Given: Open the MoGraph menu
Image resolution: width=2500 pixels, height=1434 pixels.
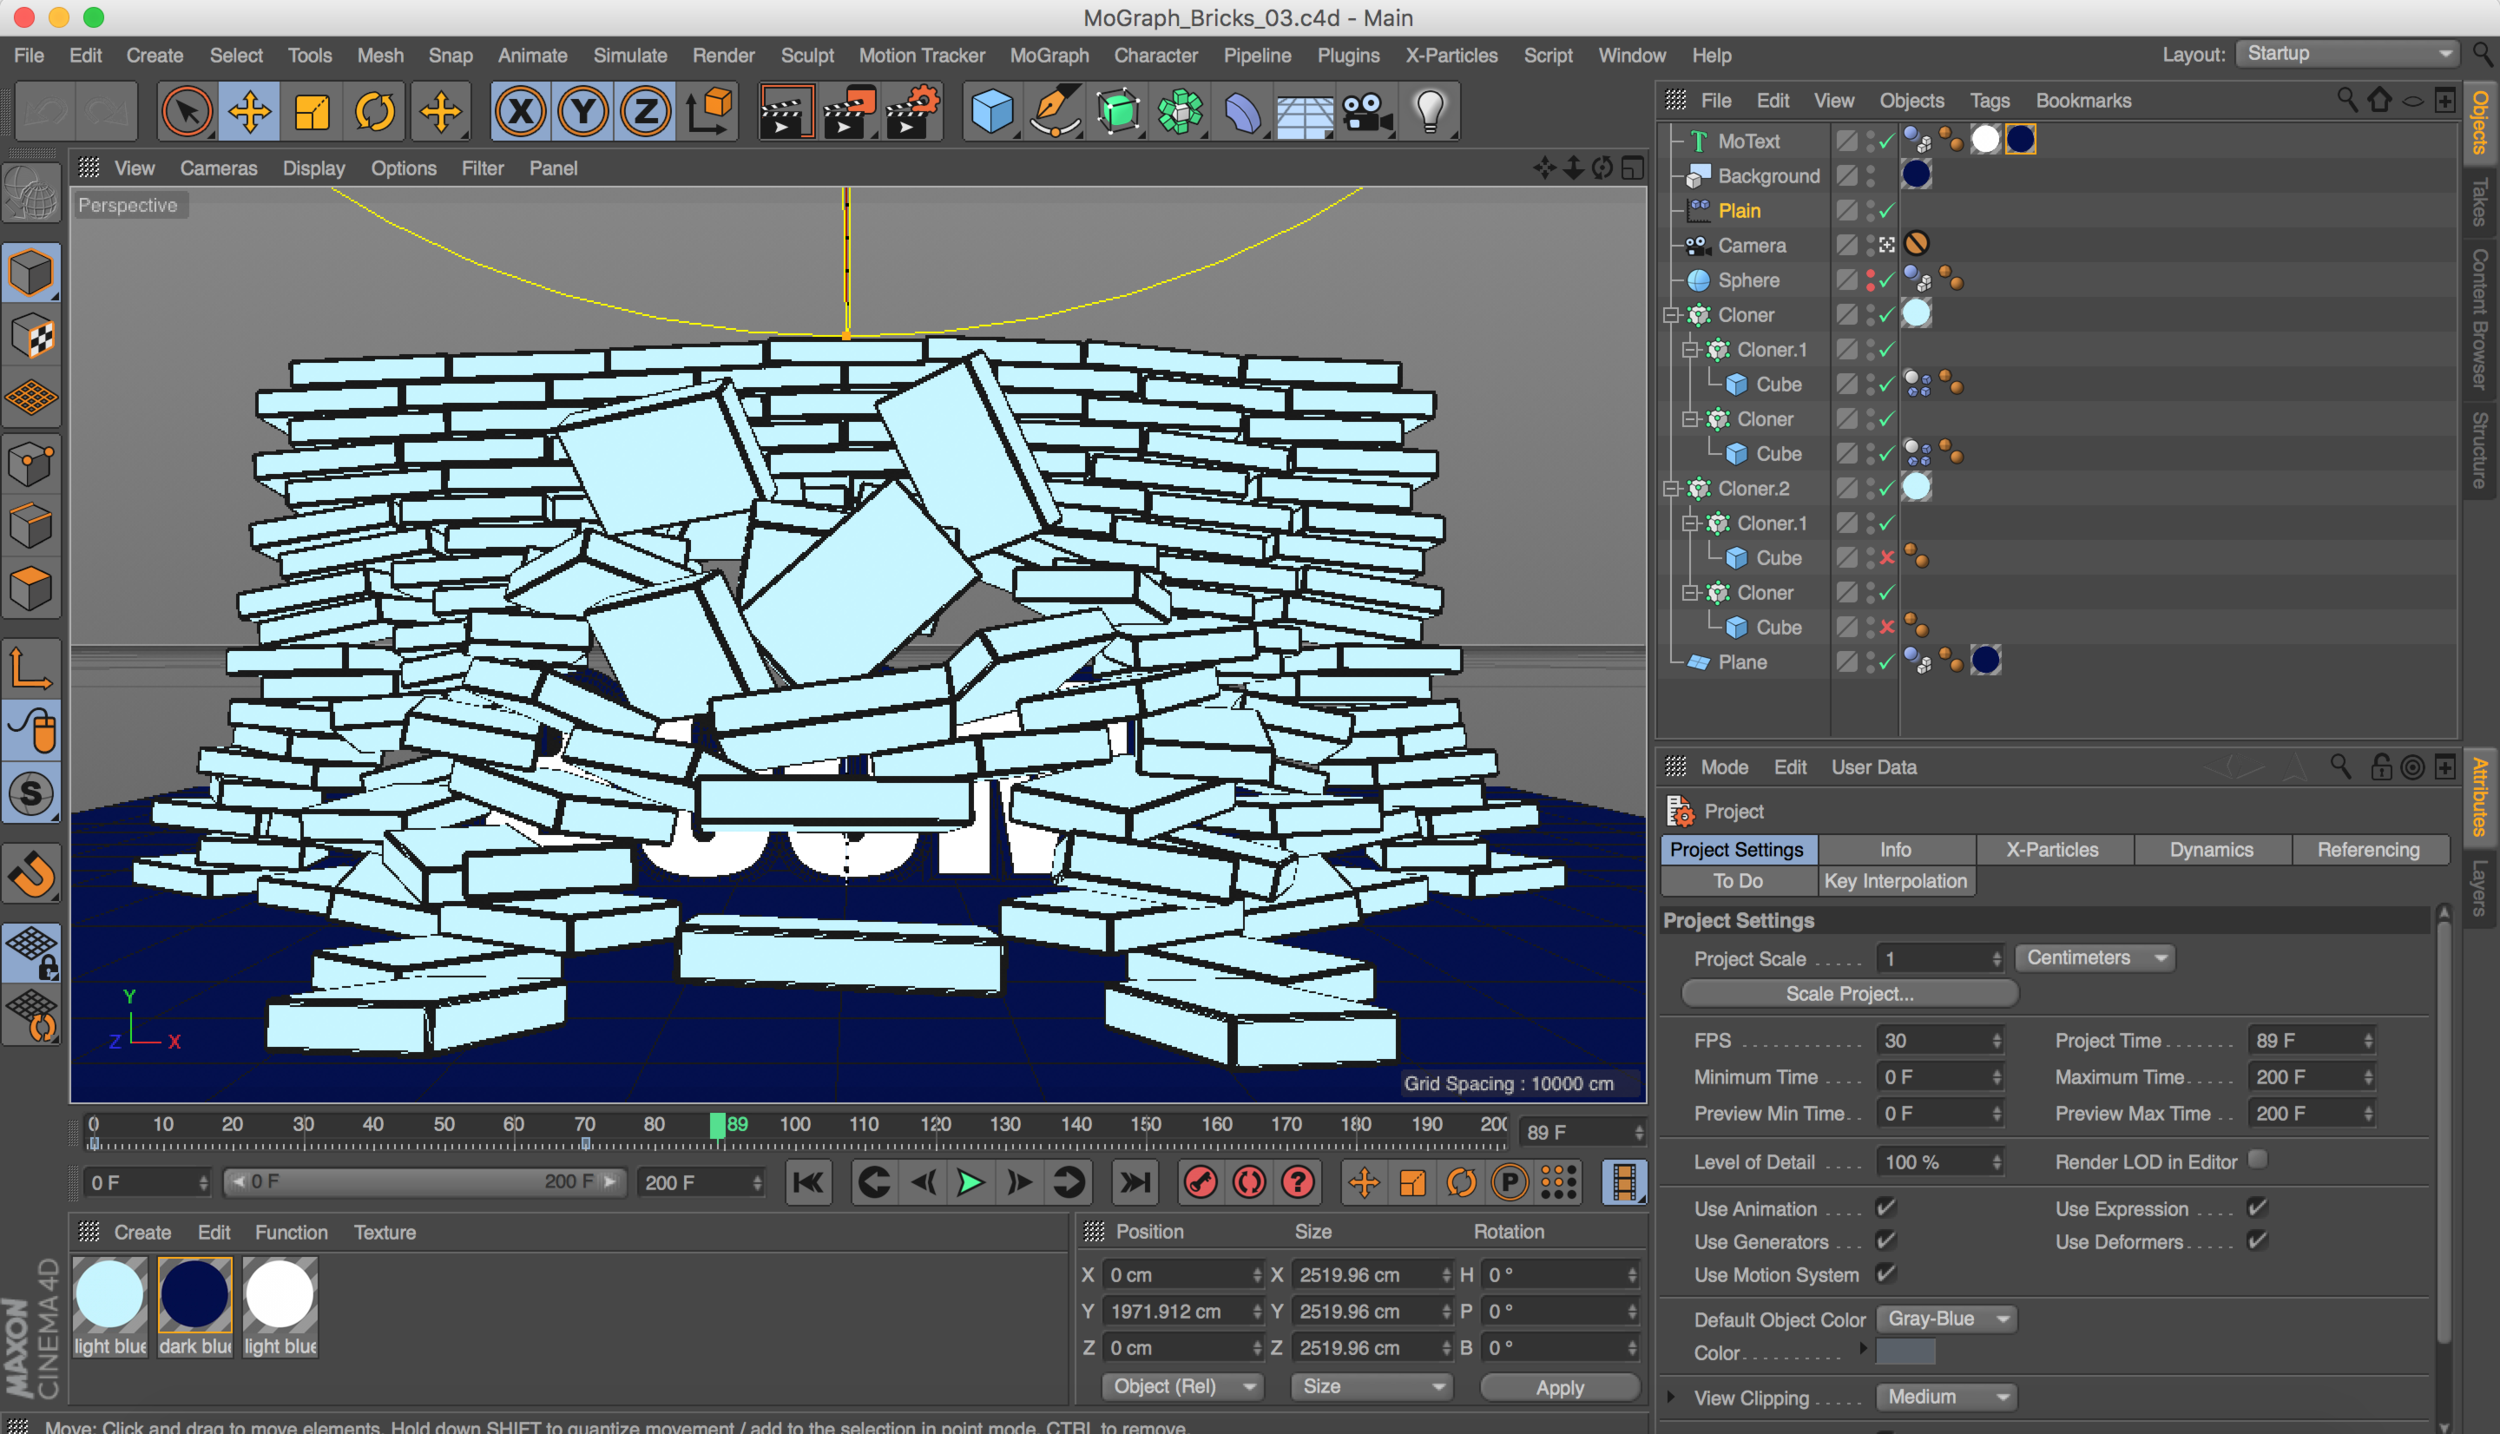Looking at the screenshot, I should [x=1048, y=55].
